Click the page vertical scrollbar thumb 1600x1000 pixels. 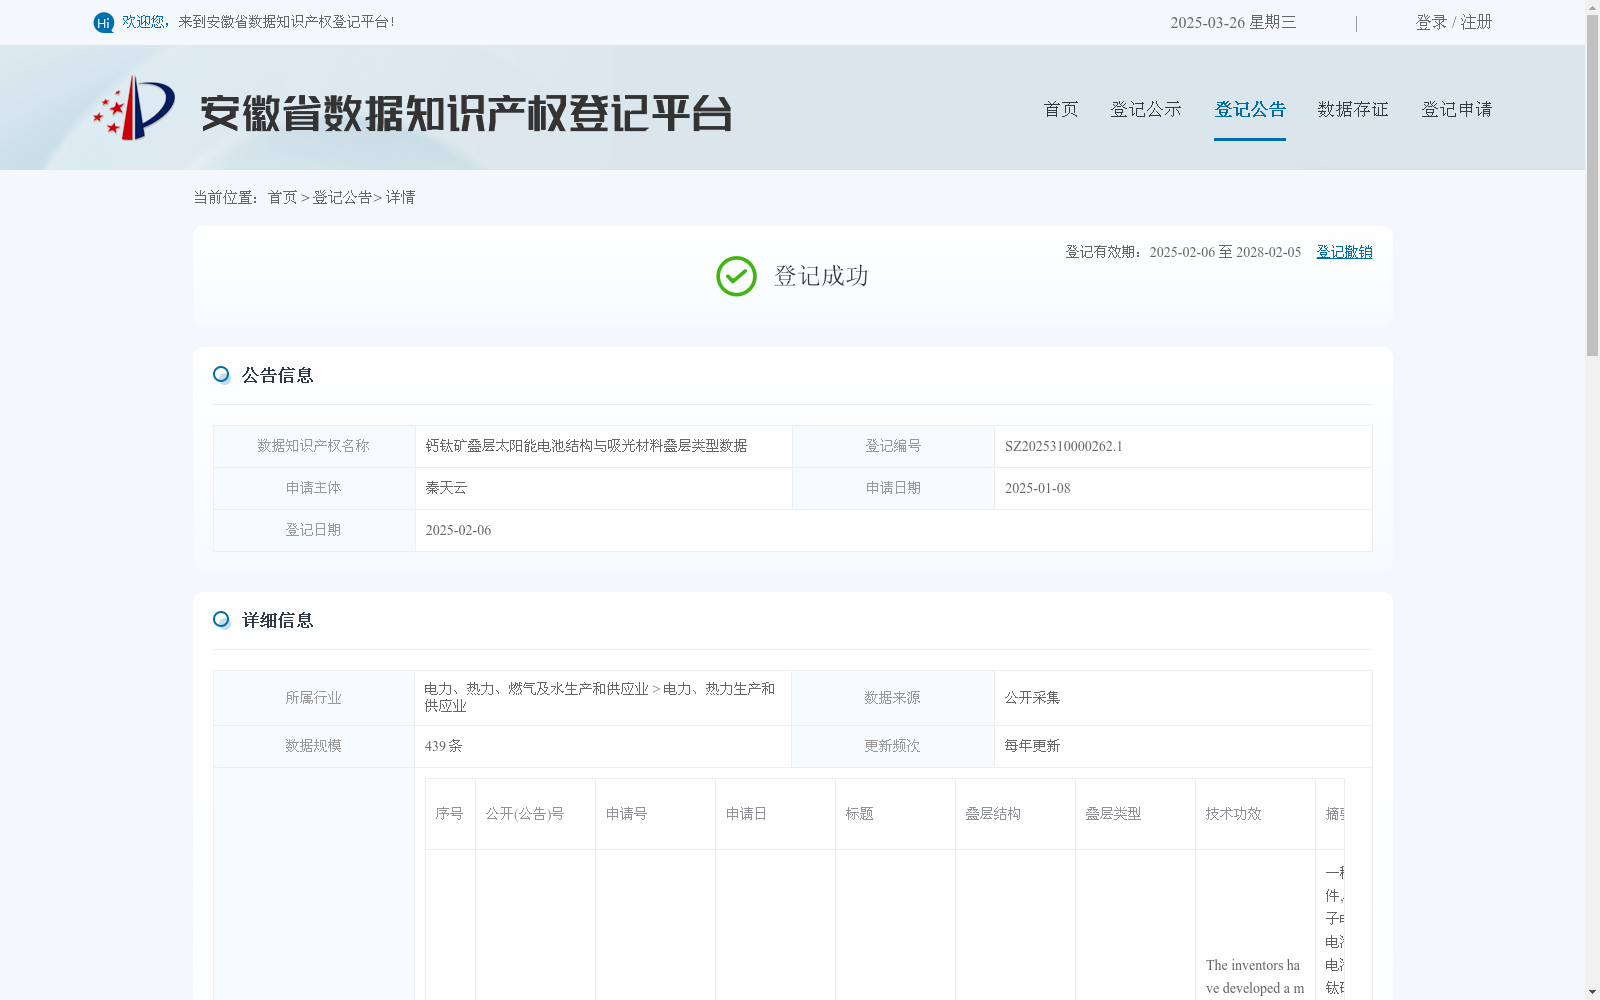1592,185
